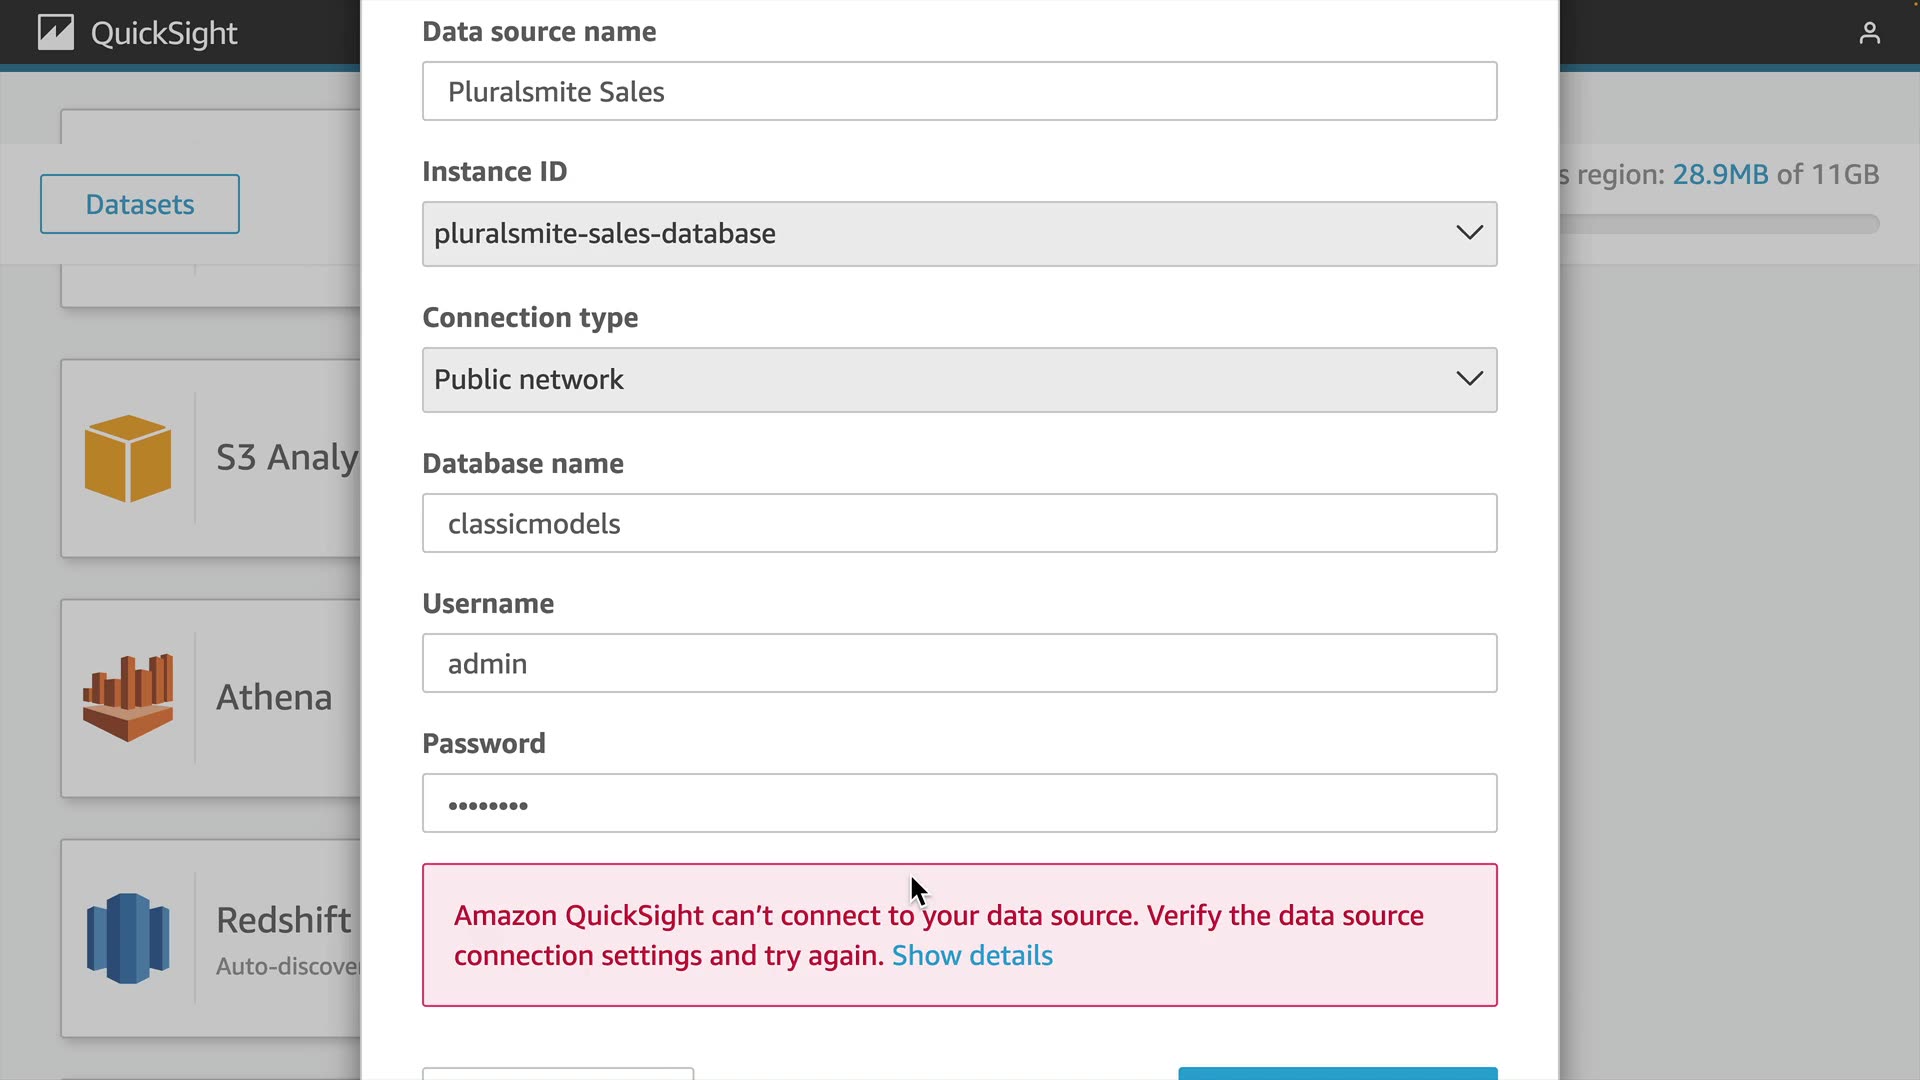Expand the Instance ID dropdown arrow
The height and width of the screenshot is (1080, 1920).
pos(1468,233)
